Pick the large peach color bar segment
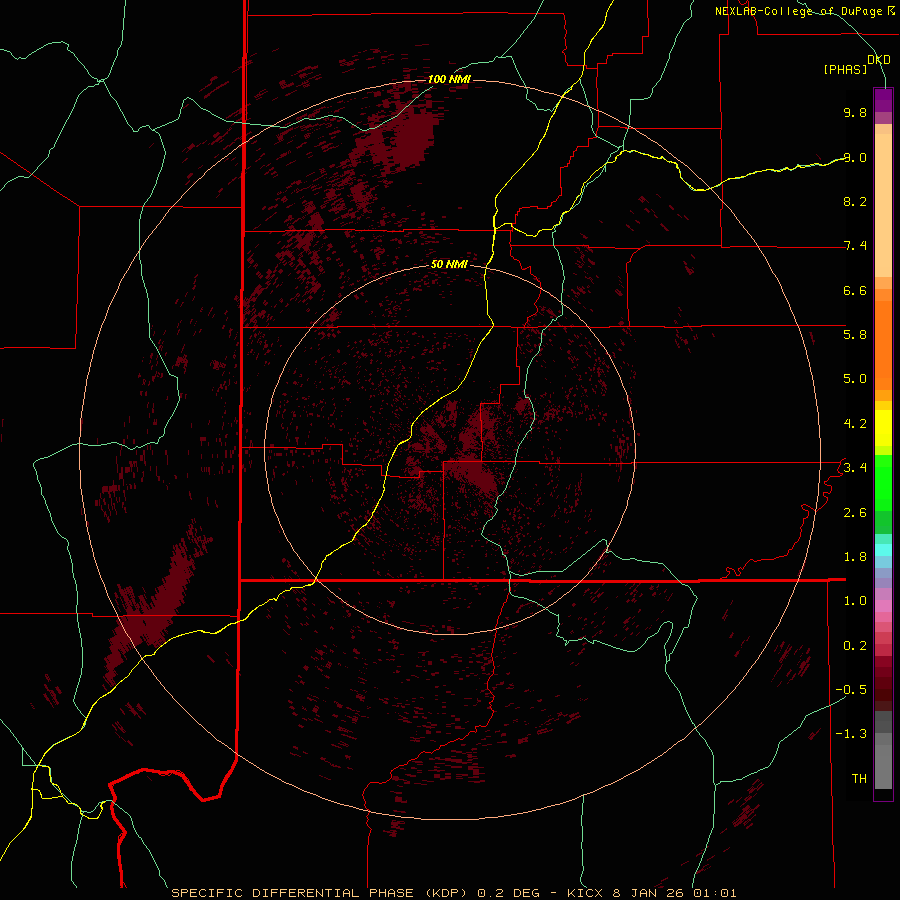Image resolution: width=900 pixels, height=900 pixels. pyautogui.click(x=883, y=205)
